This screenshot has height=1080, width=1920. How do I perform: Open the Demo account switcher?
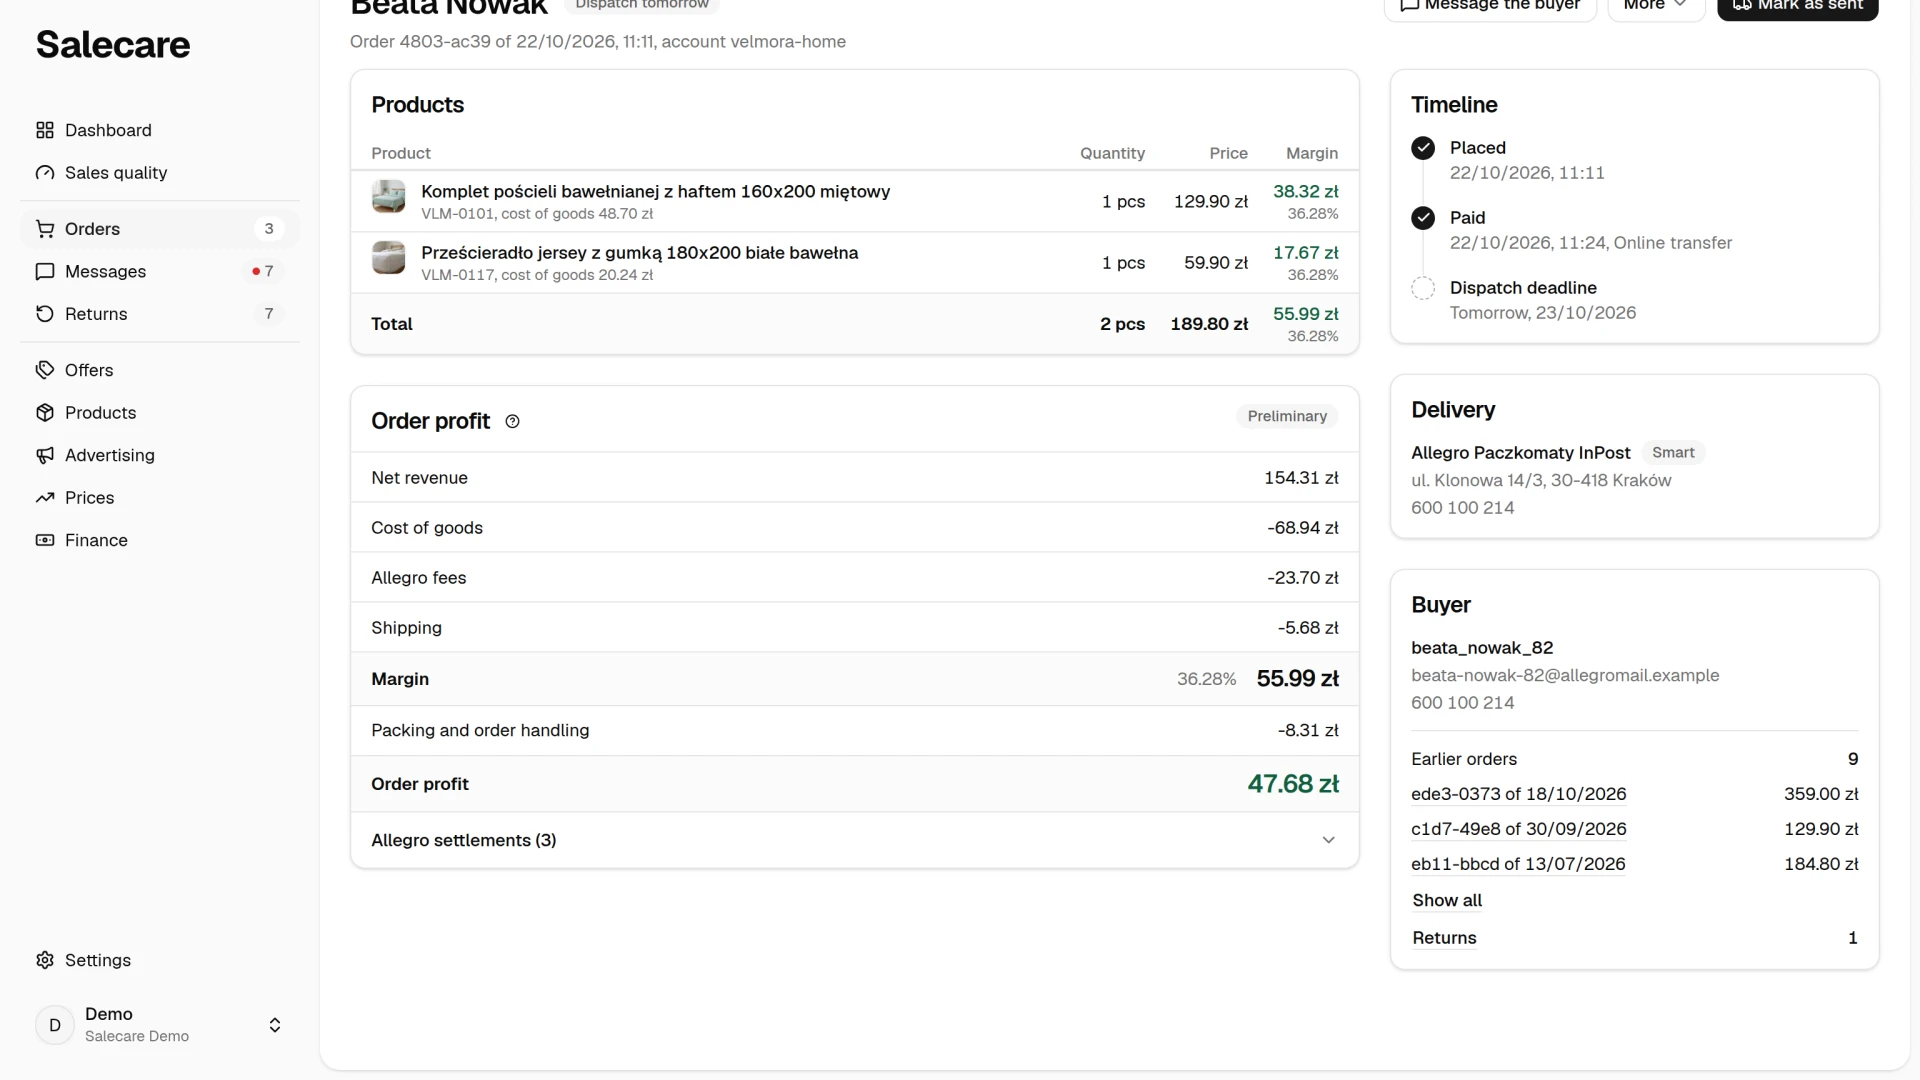point(160,1025)
